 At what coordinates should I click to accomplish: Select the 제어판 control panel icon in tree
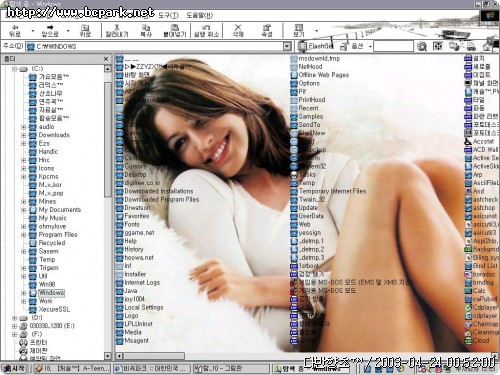[x=23, y=351]
